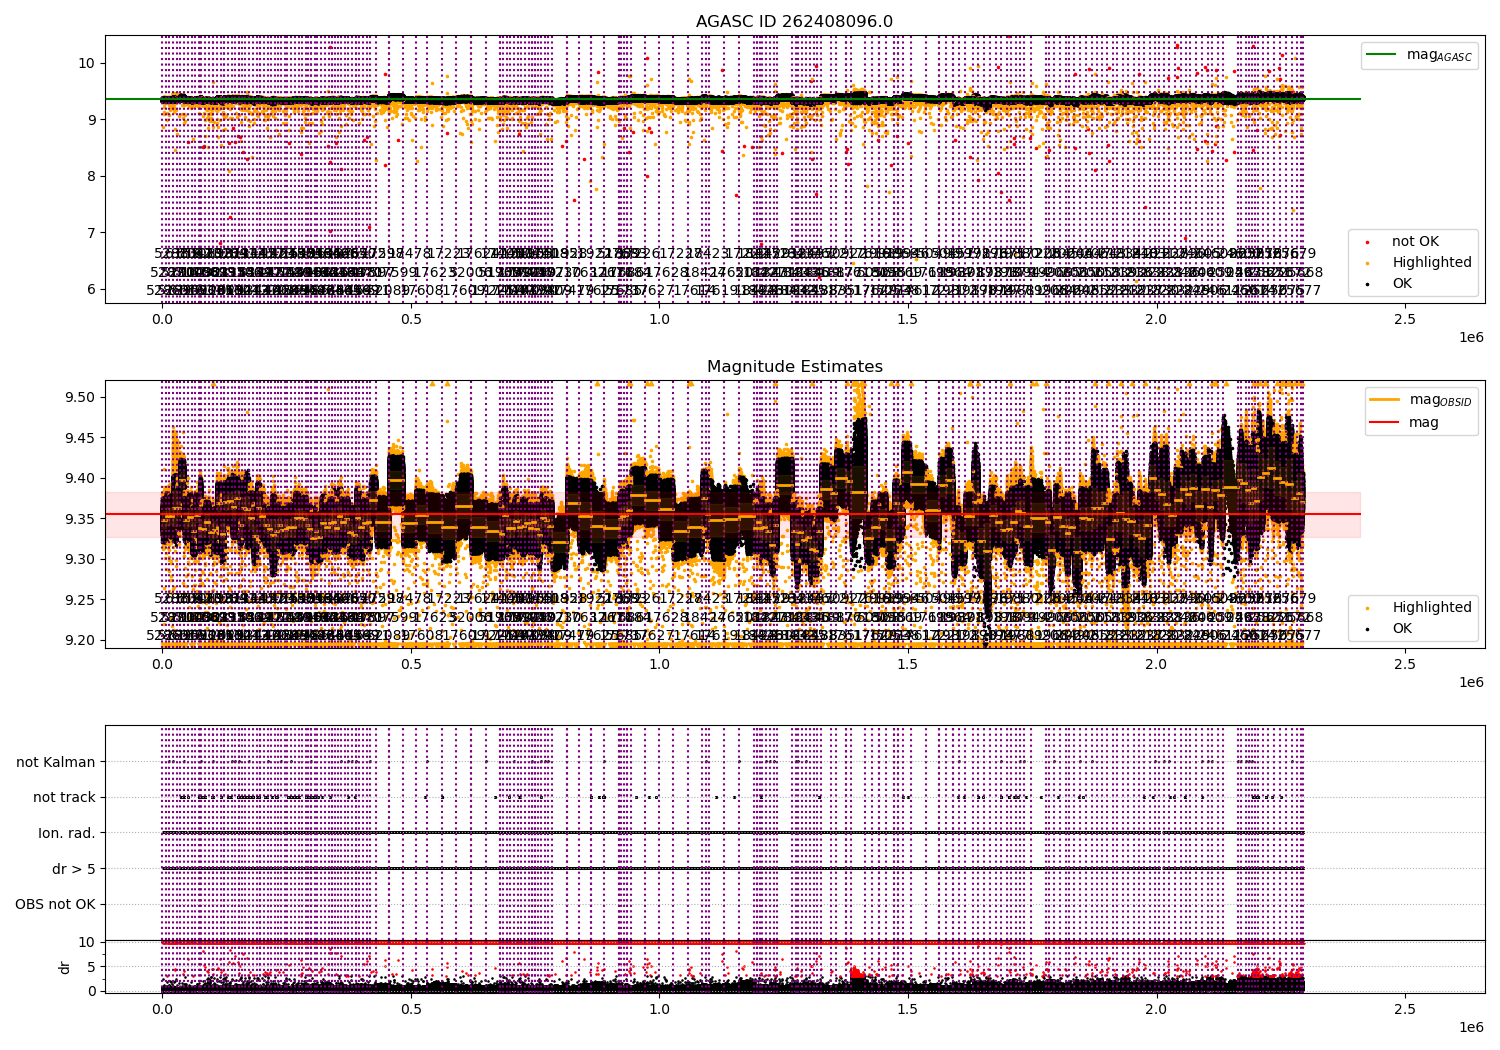Select the 9.30 y-axis tick label
This screenshot has height=1050, width=1500.
[80, 559]
